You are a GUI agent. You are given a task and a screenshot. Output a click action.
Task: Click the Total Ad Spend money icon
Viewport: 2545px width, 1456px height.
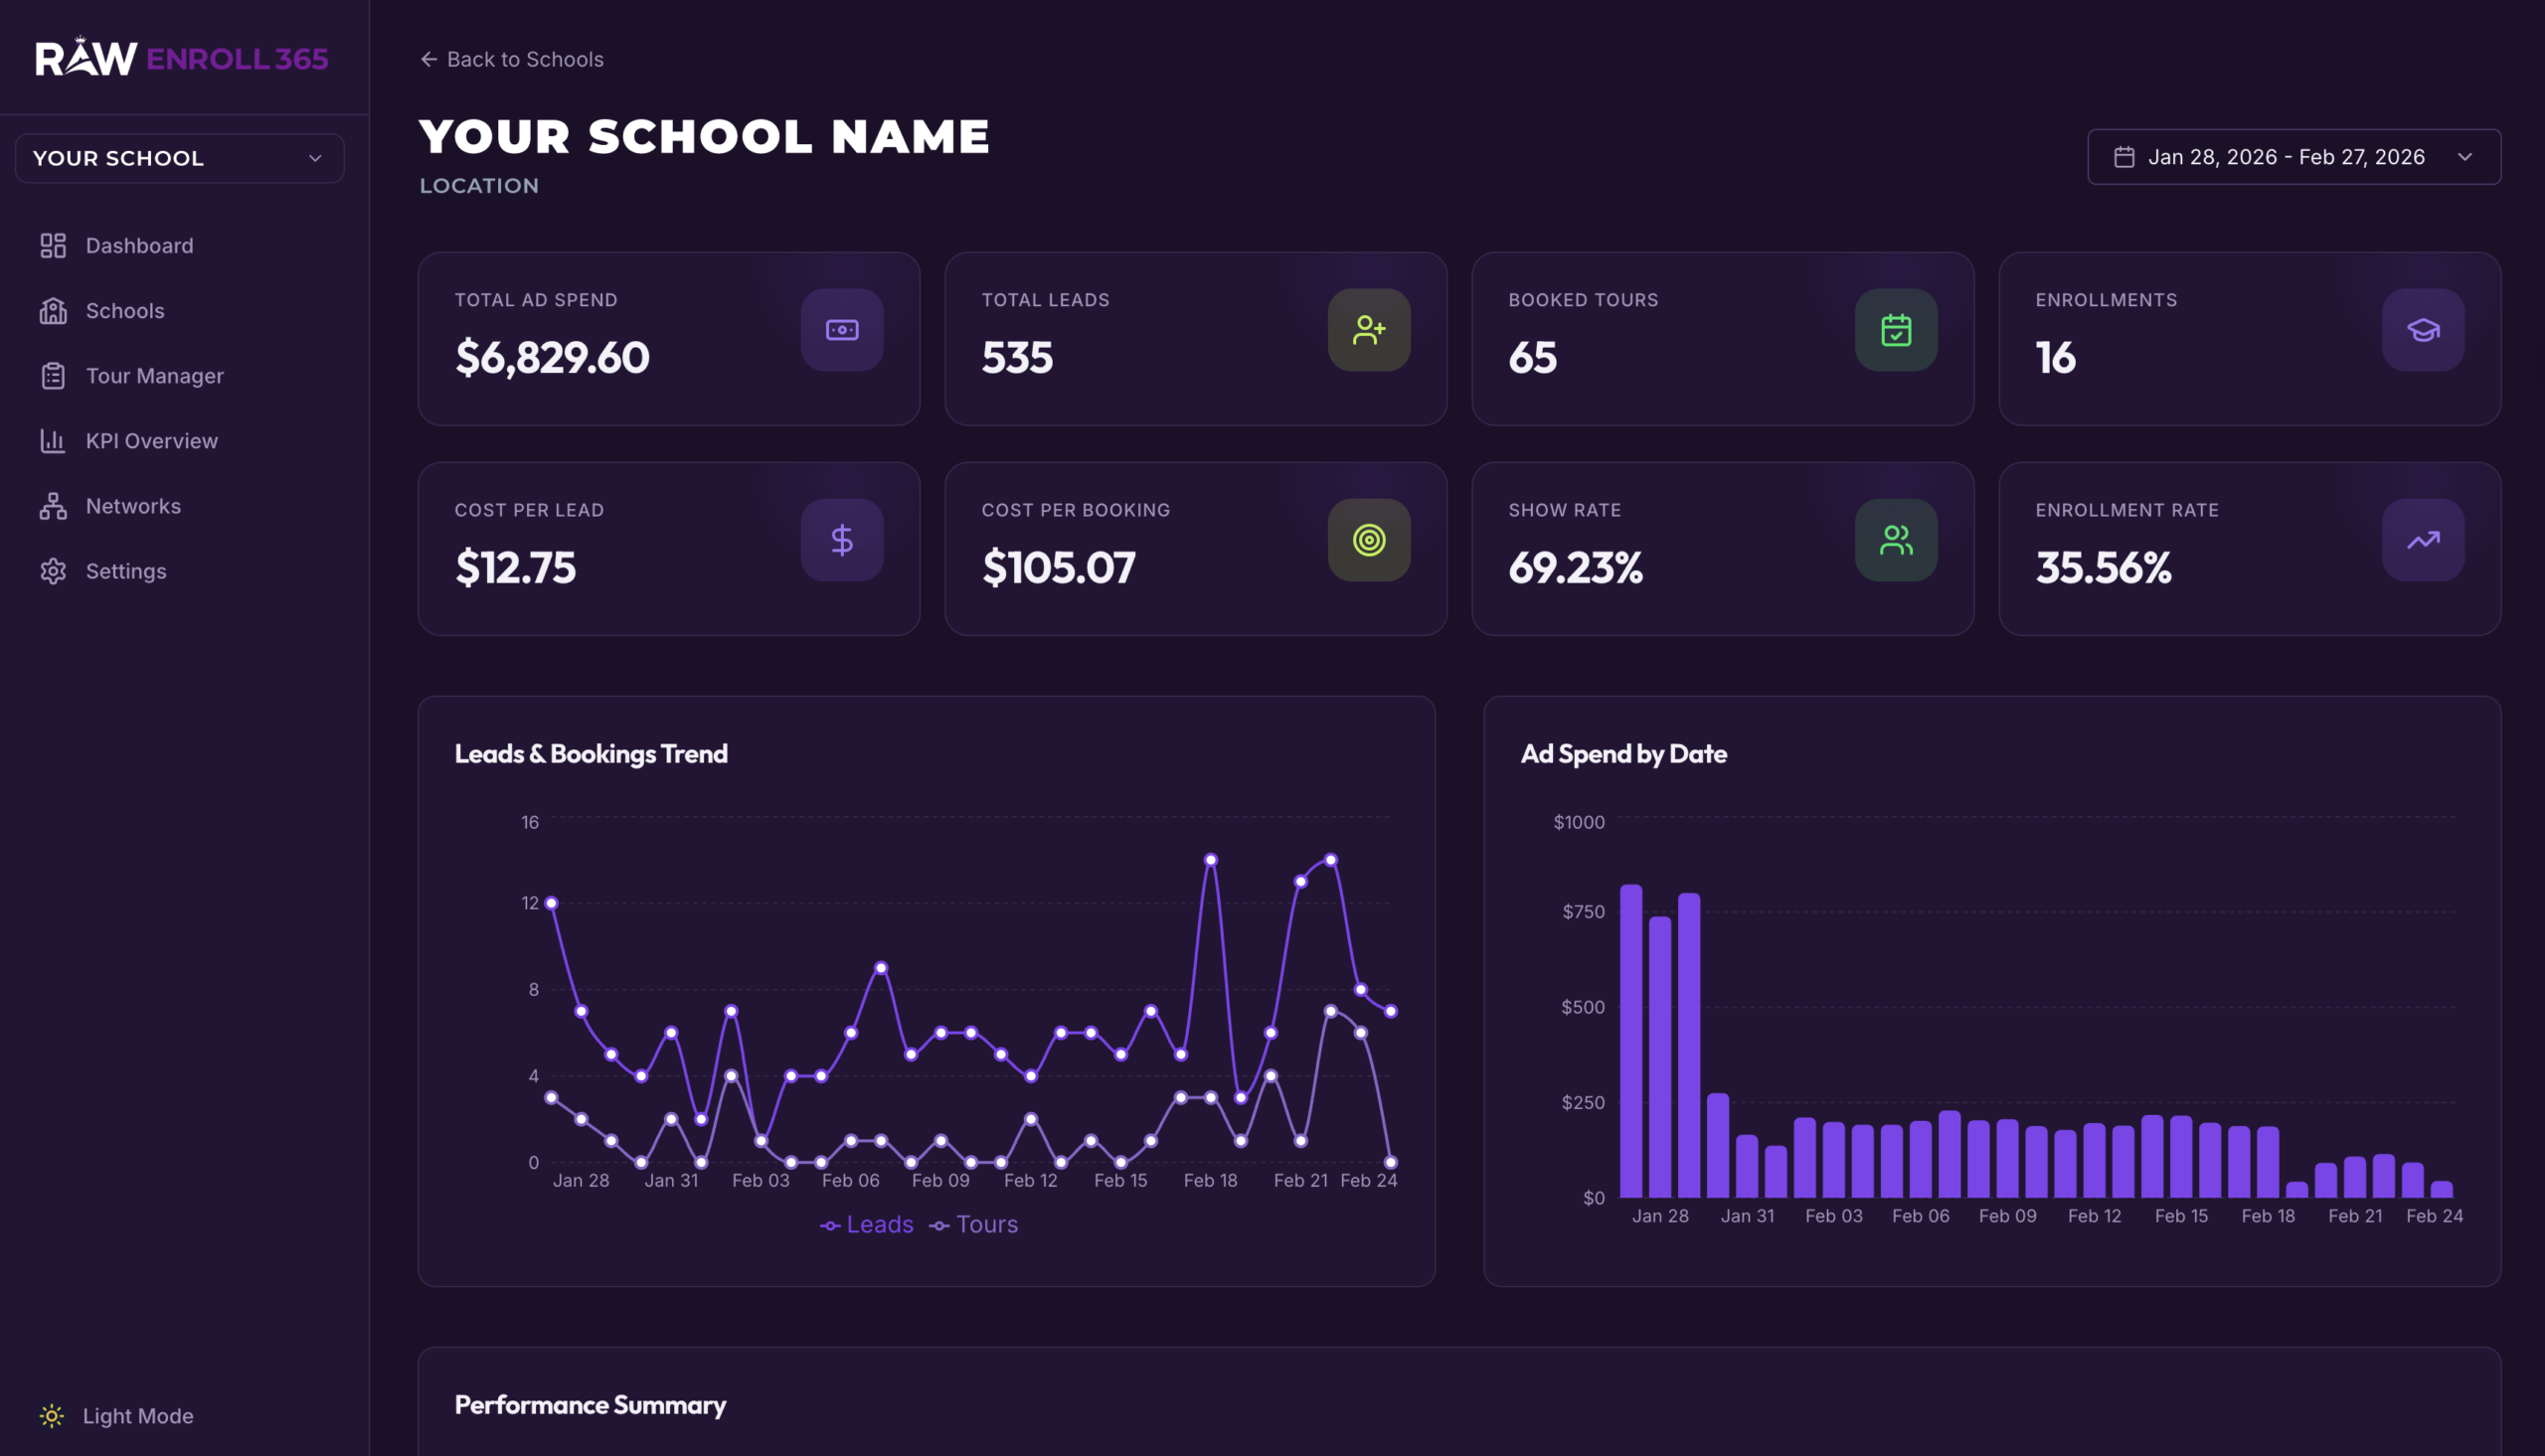841,330
